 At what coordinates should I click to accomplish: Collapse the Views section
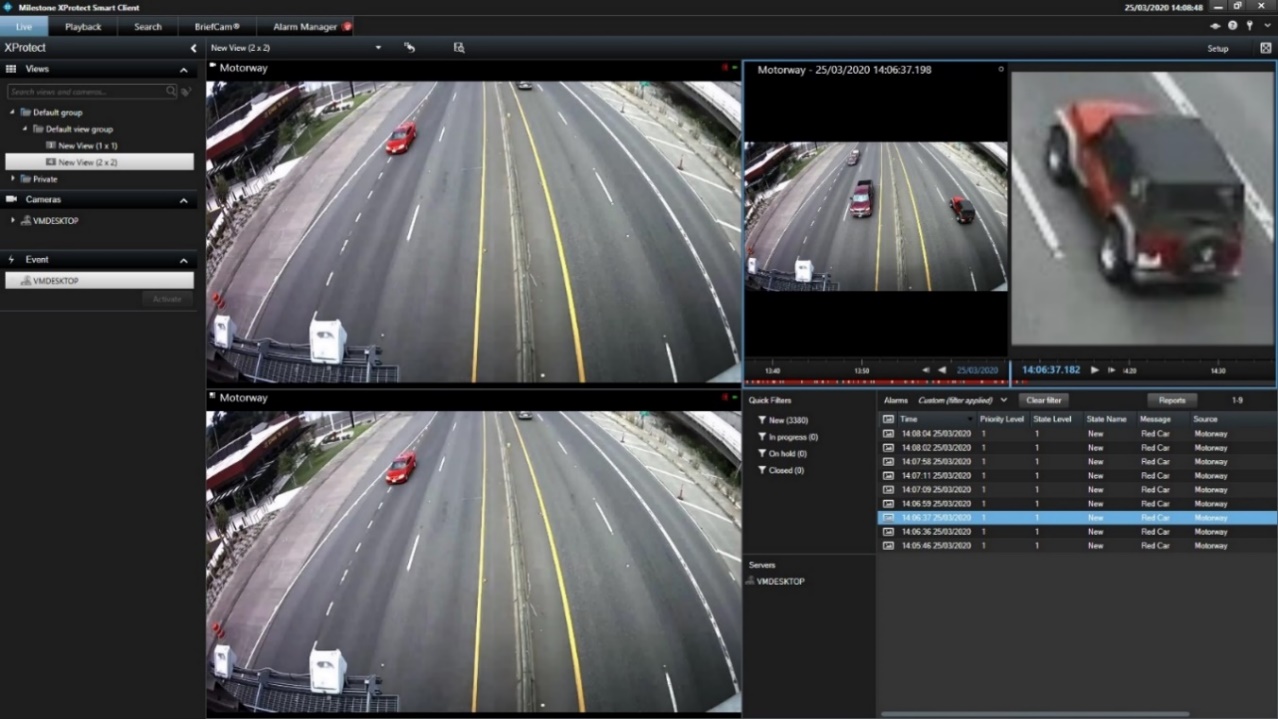pos(184,70)
